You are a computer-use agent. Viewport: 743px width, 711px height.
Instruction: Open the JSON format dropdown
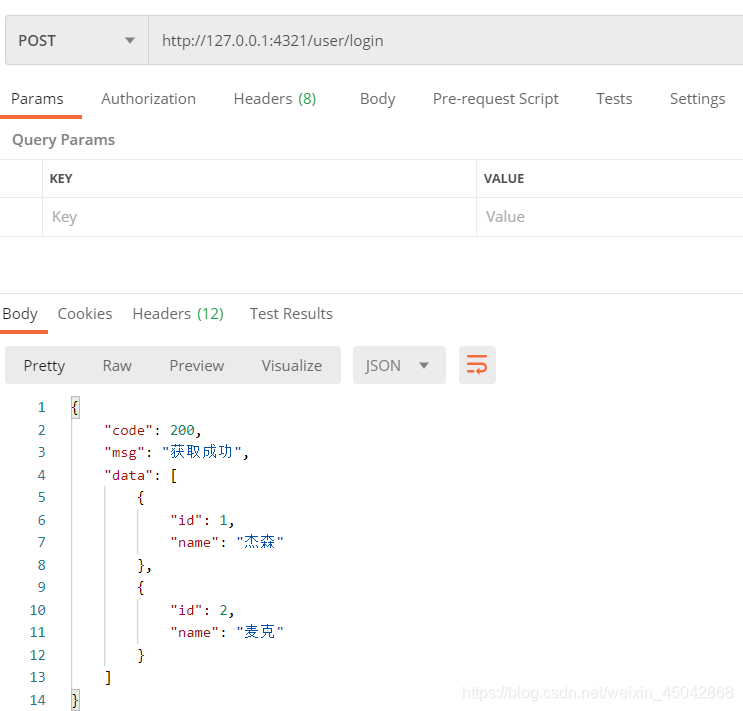[x=398, y=365]
